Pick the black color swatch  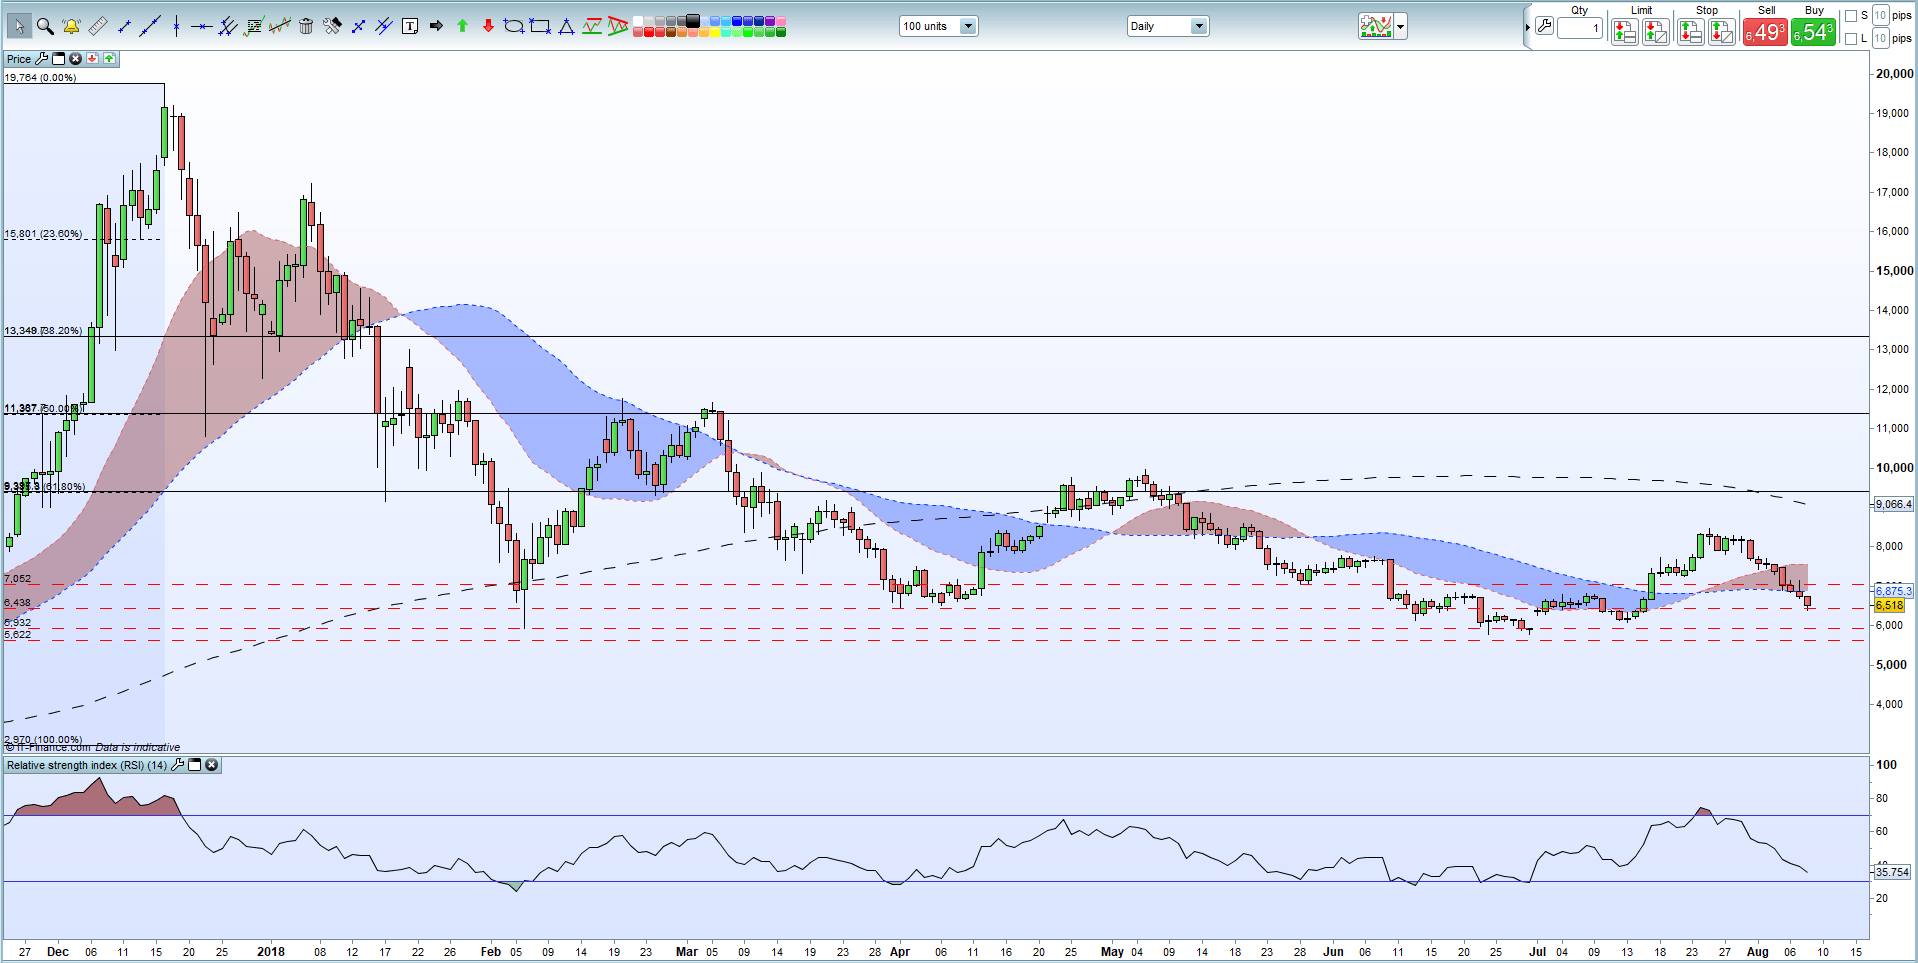pyautogui.click(x=692, y=20)
